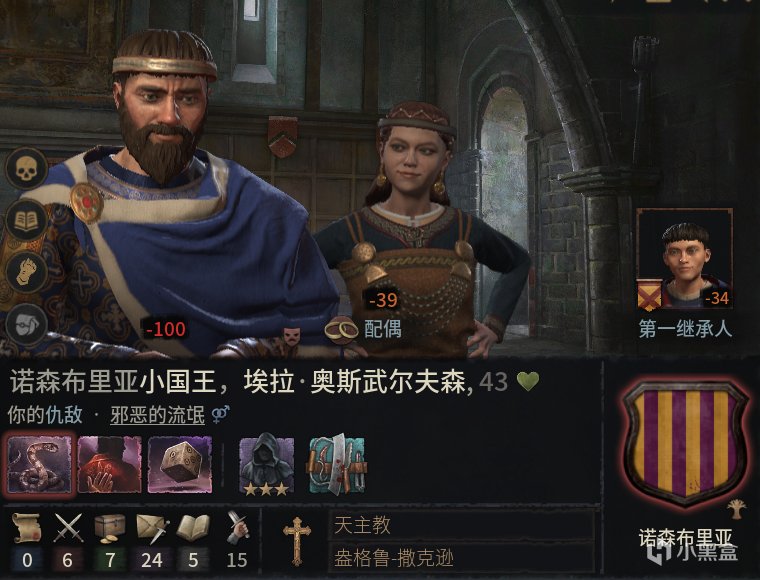
Task: Click the torturer tools trait icon
Action: (336, 465)
